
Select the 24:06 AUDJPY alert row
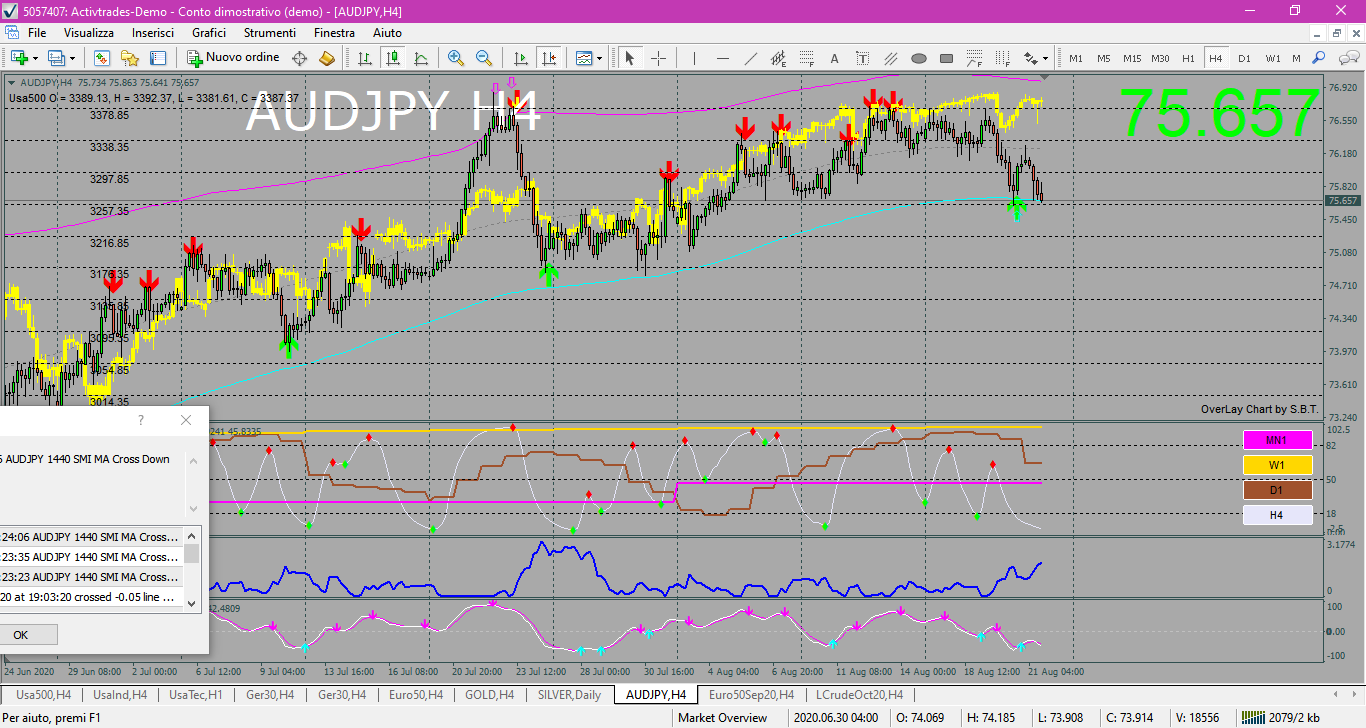[x=91, y=537]
